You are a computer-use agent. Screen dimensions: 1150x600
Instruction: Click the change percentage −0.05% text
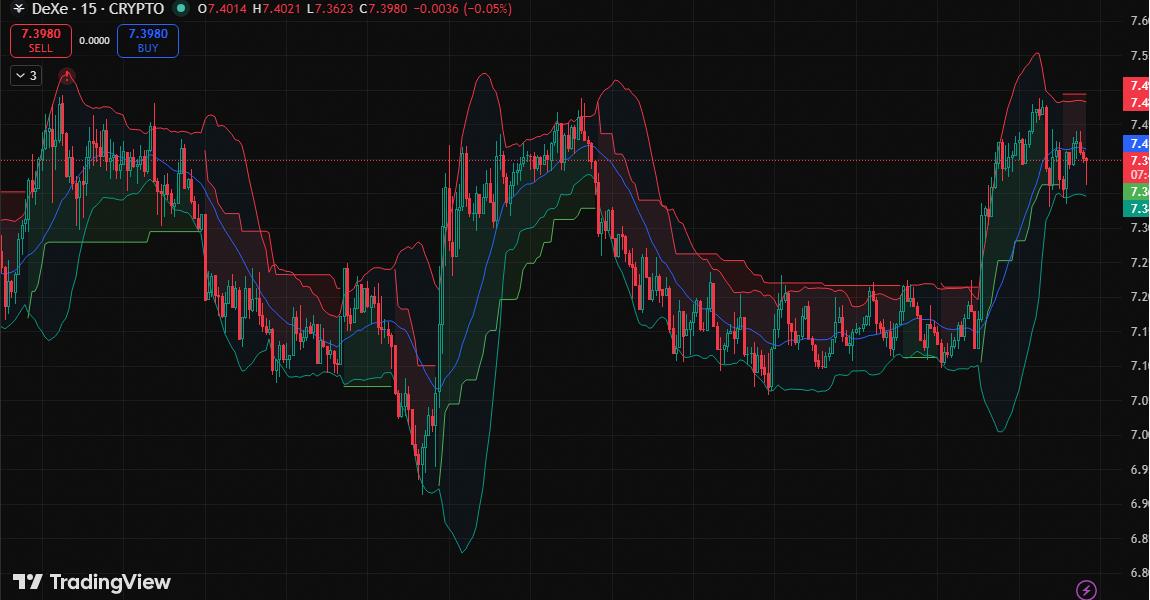pos(484,9)
